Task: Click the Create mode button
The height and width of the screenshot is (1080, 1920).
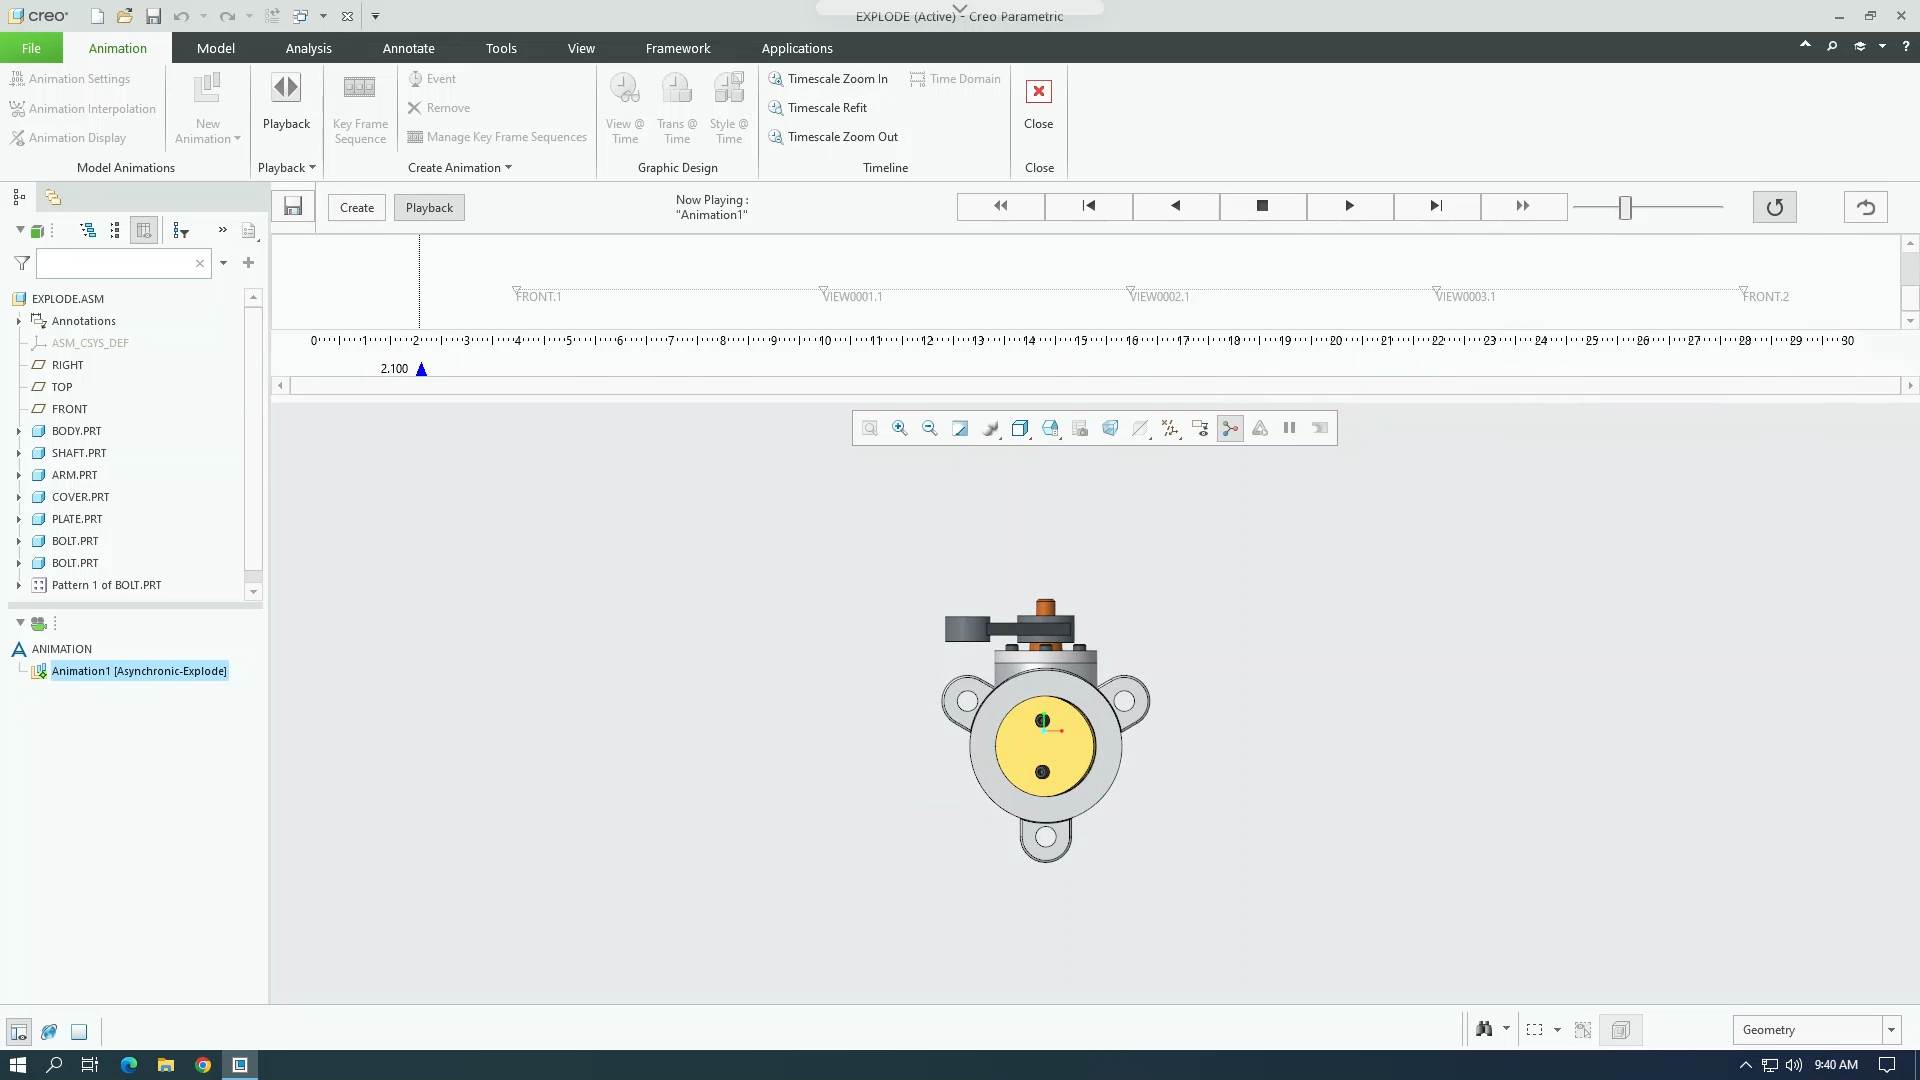Action: (357, 208)
